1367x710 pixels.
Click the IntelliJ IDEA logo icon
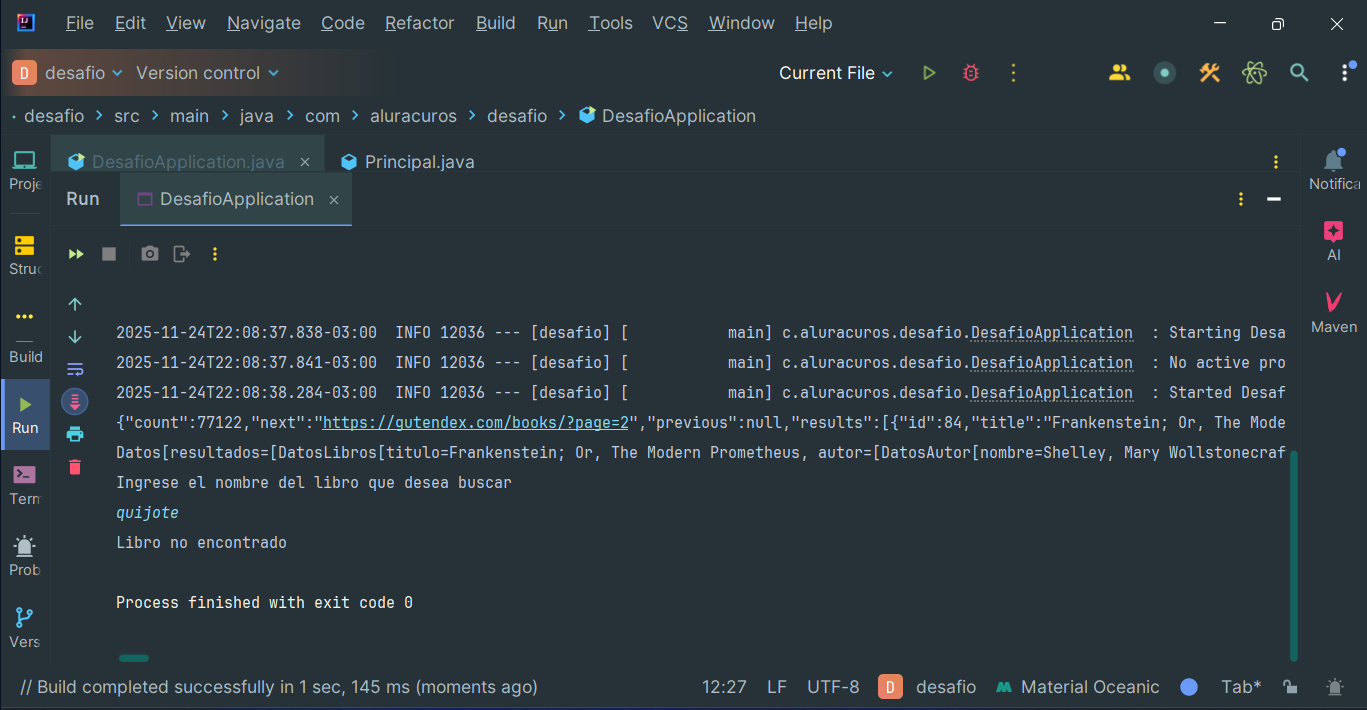pos(26,22)
